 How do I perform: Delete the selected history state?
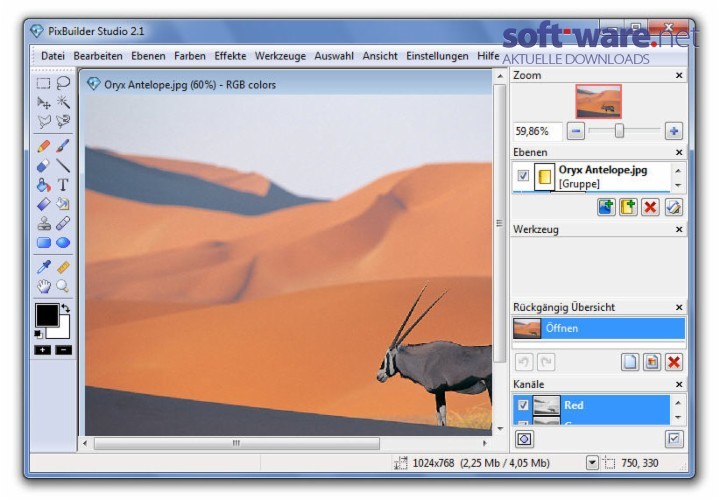[x=674, y=362]
